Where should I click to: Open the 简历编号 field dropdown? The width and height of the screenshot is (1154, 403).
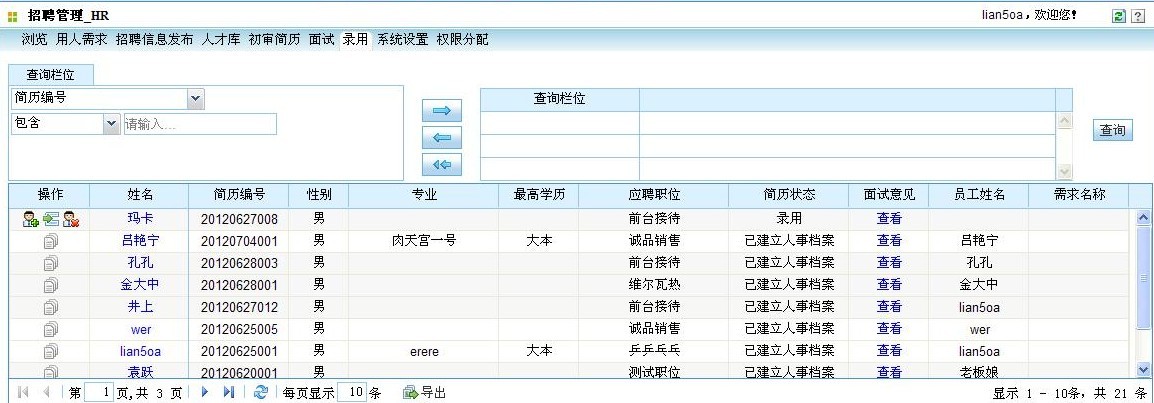tap(196, 98)
